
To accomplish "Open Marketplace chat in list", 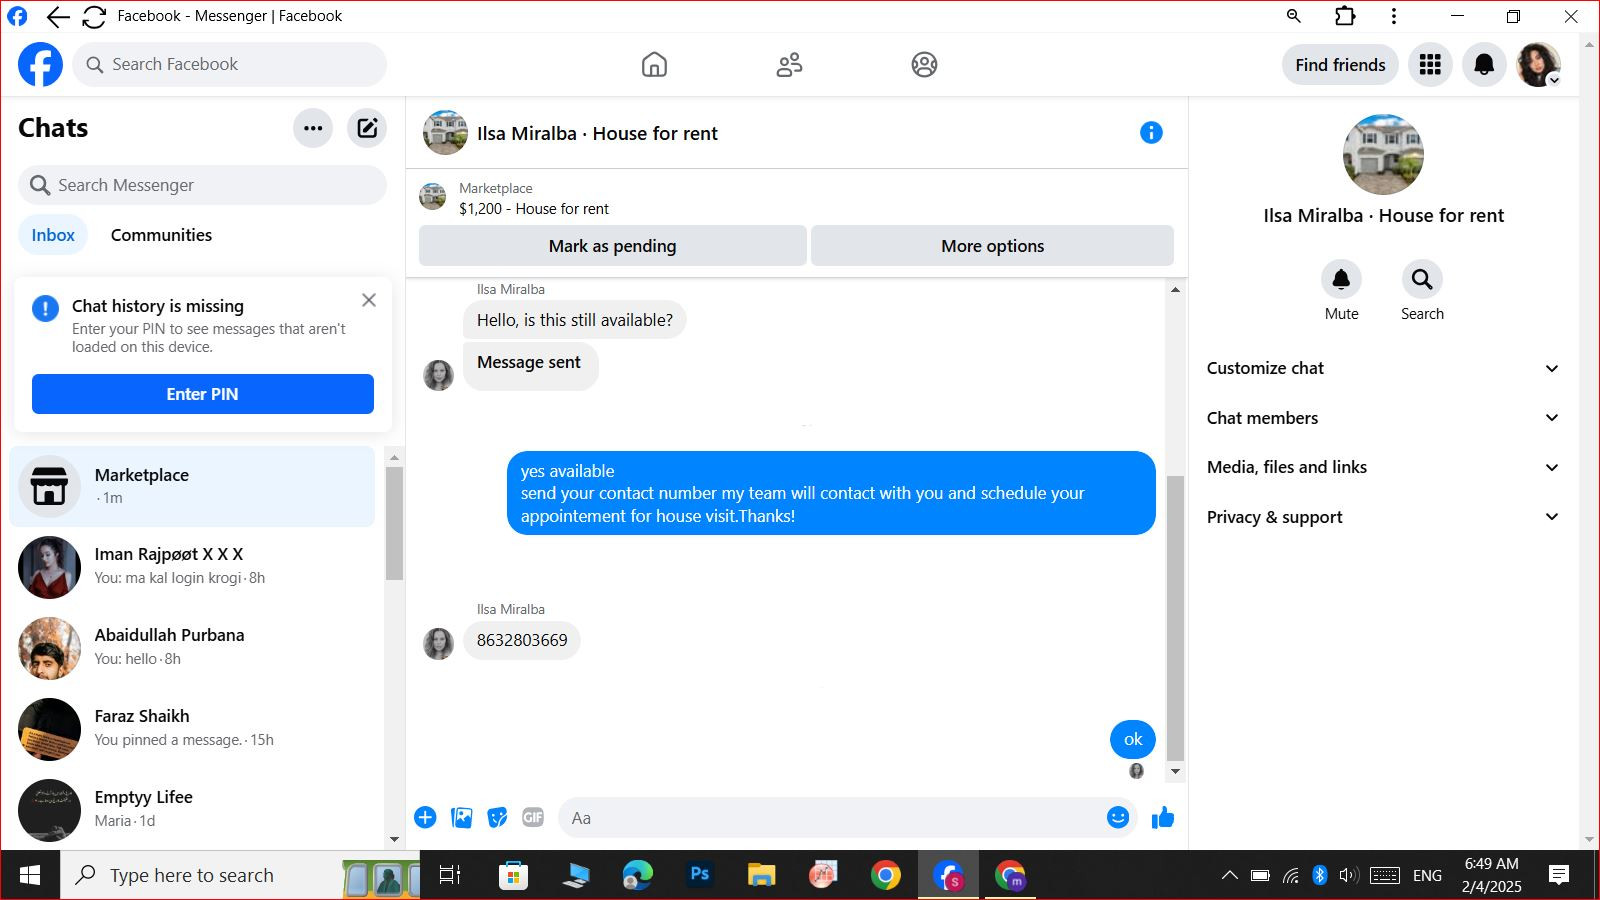I will pyautogui.click(x=192, y=486).
